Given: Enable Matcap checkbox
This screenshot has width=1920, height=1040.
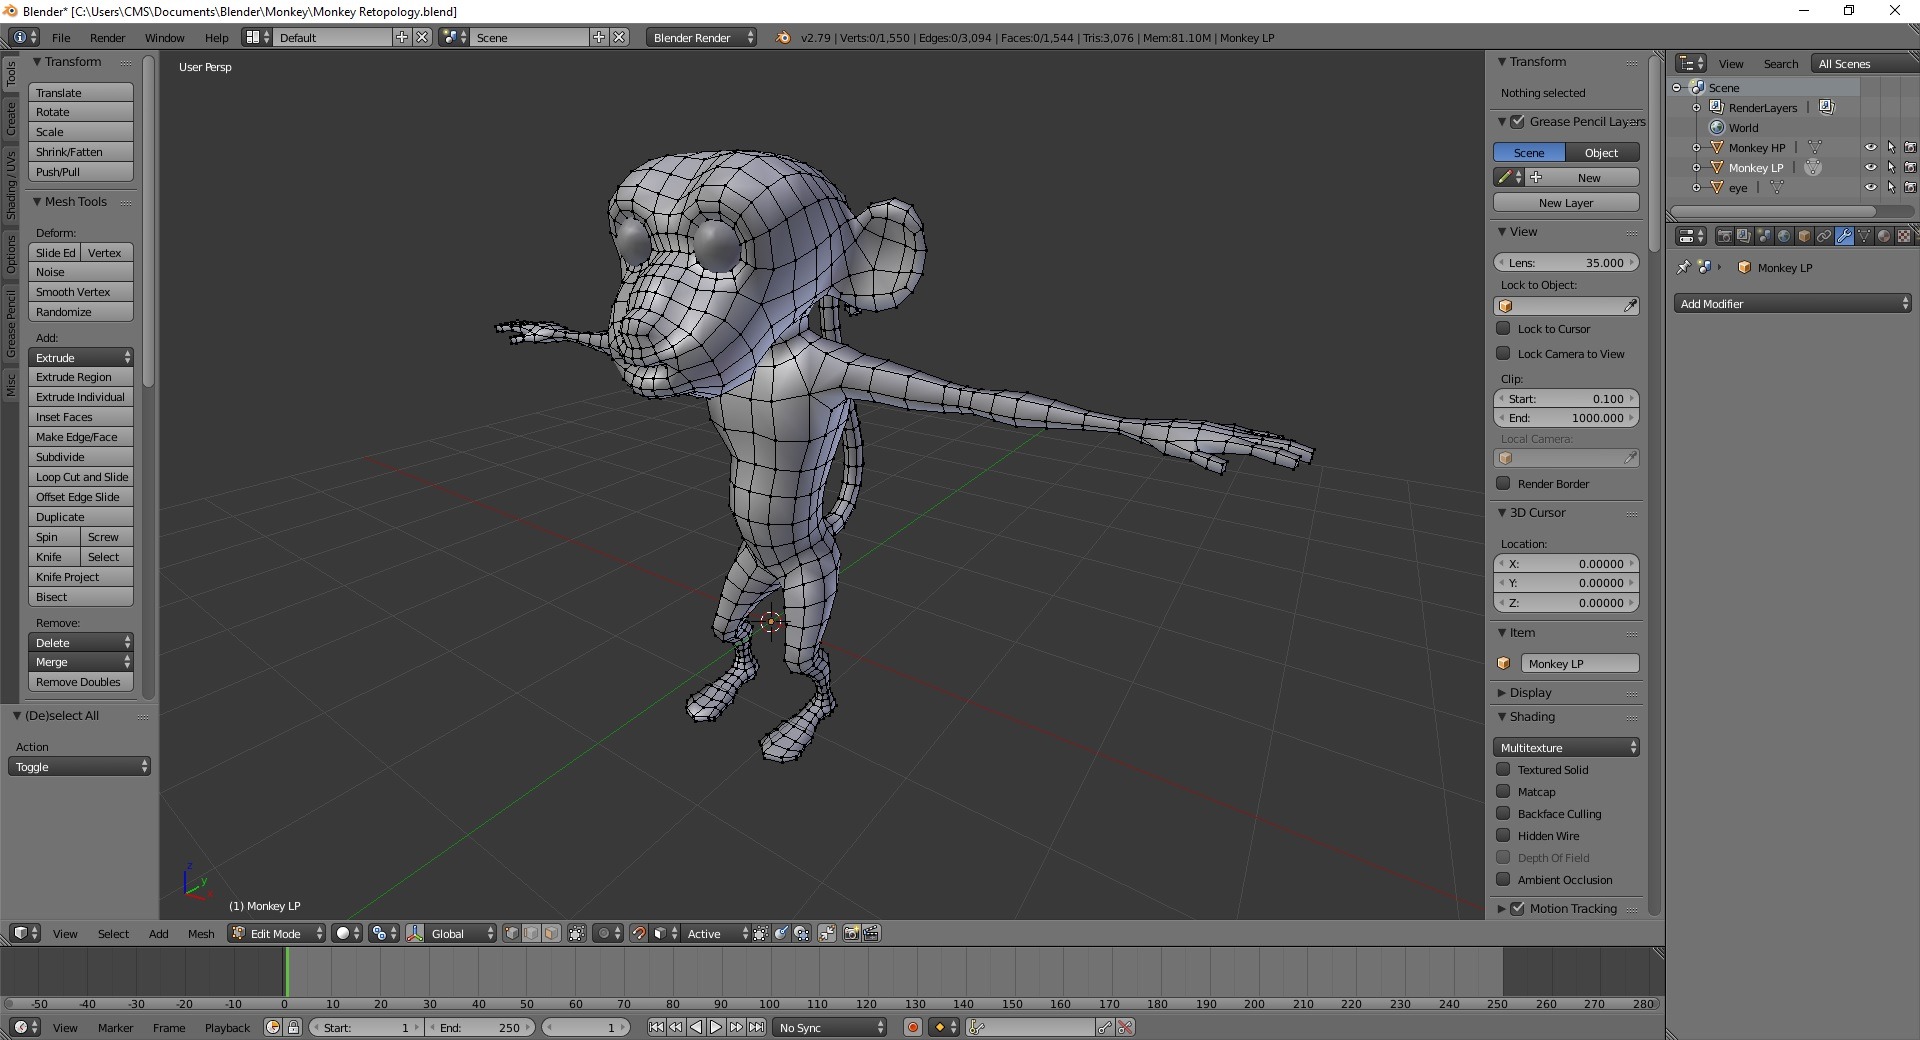Looking at the screenshot, I should pyautogui.click(x=1503, y=791).
